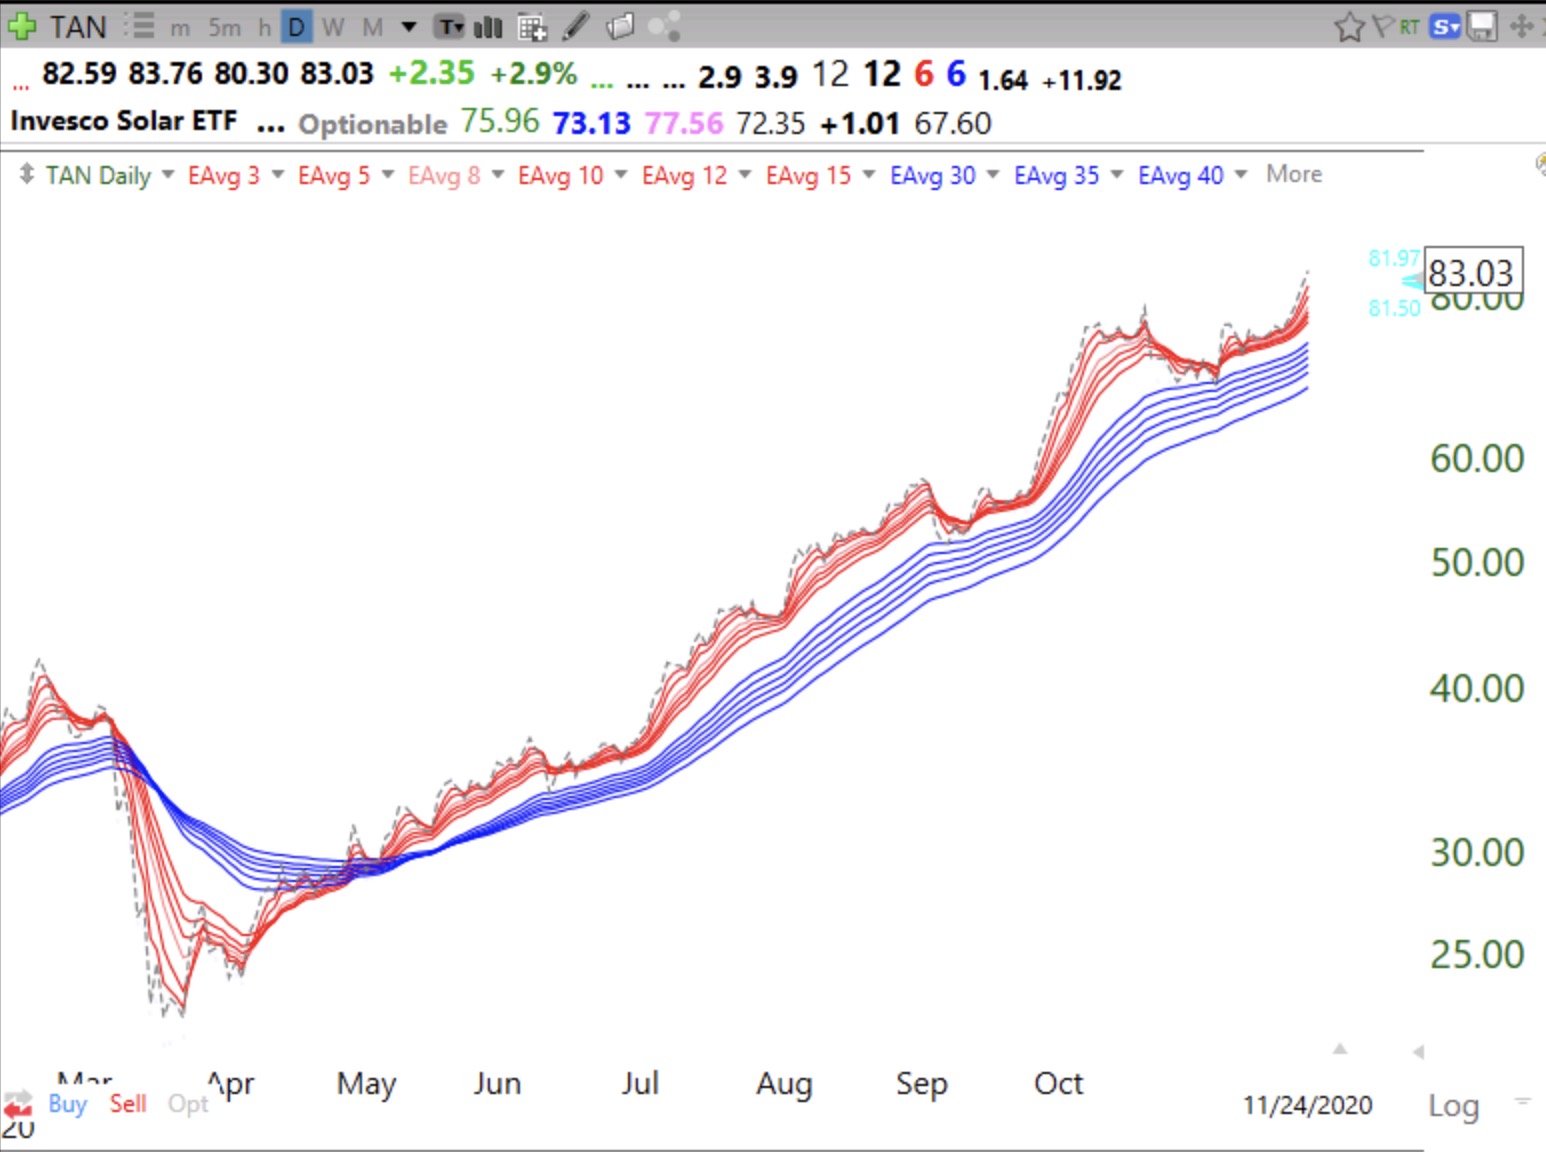Open the notes tag icon
The image size is (1546, 1152).
pos(620,26)
